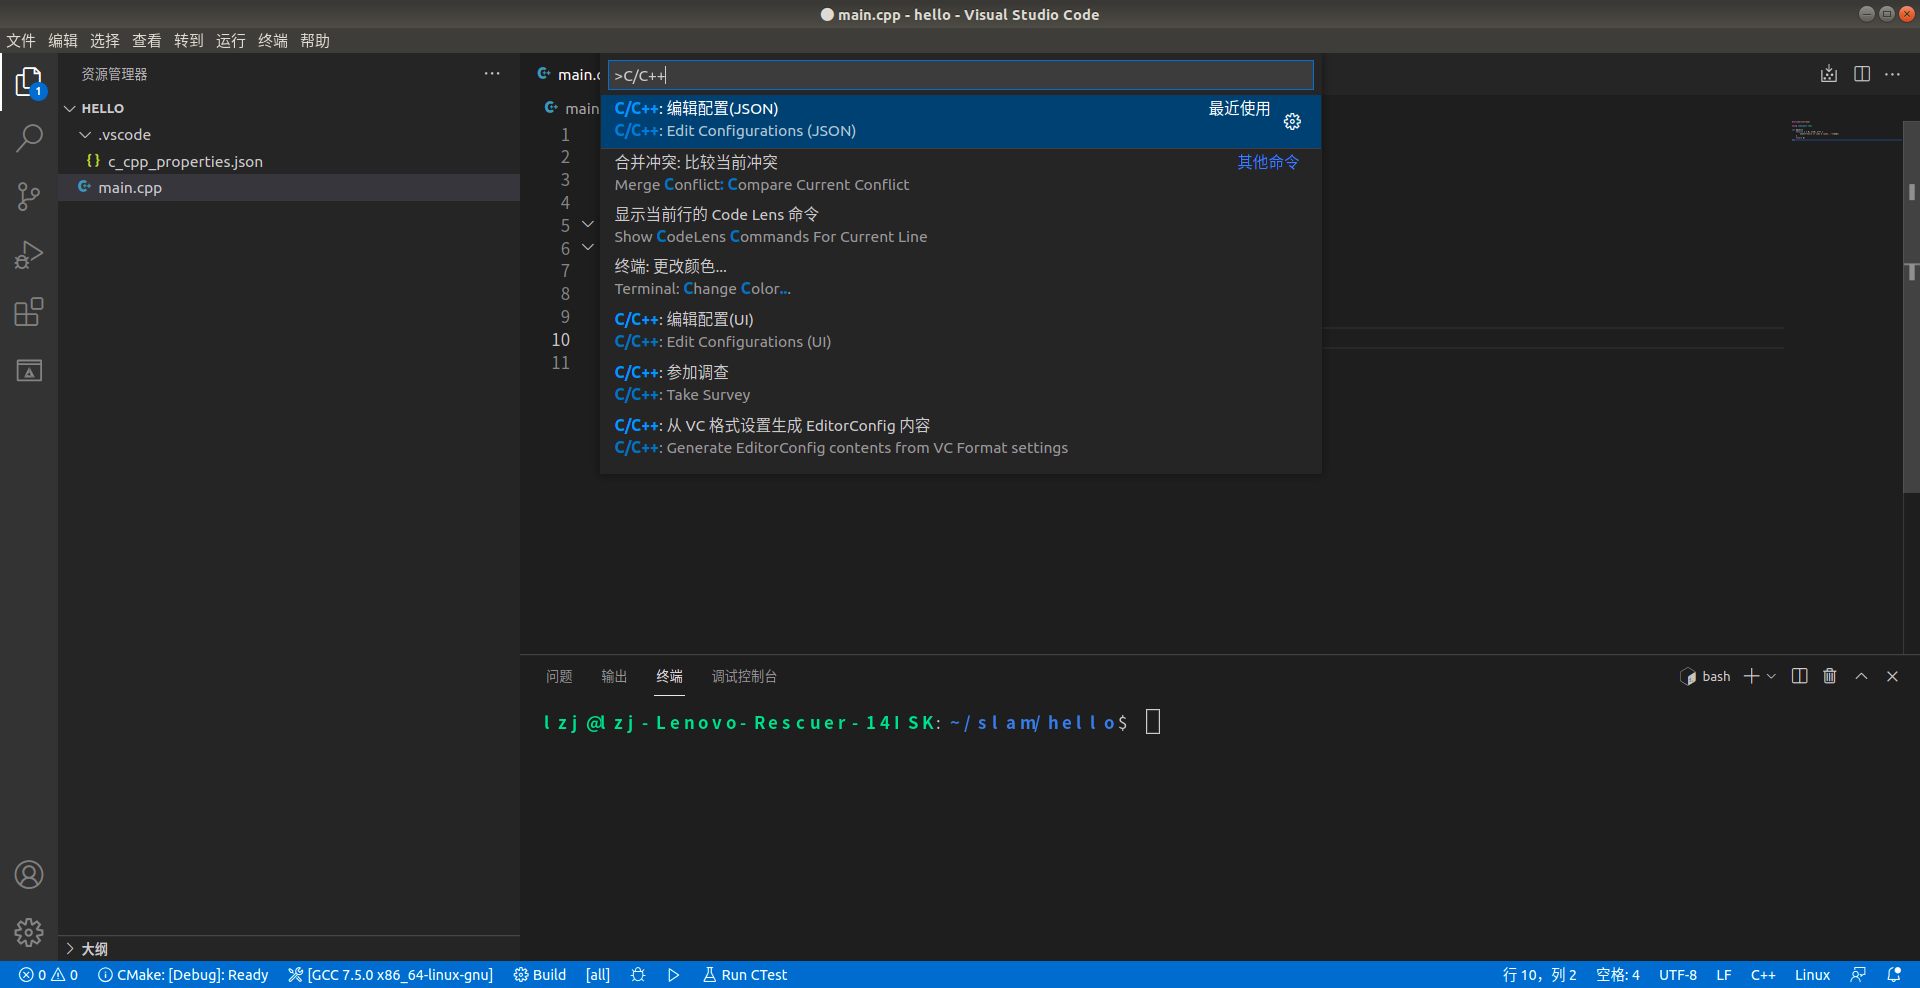Open the 查看 menu
The width and height of the screenshot is (1920, 988).
coord(147,41)
